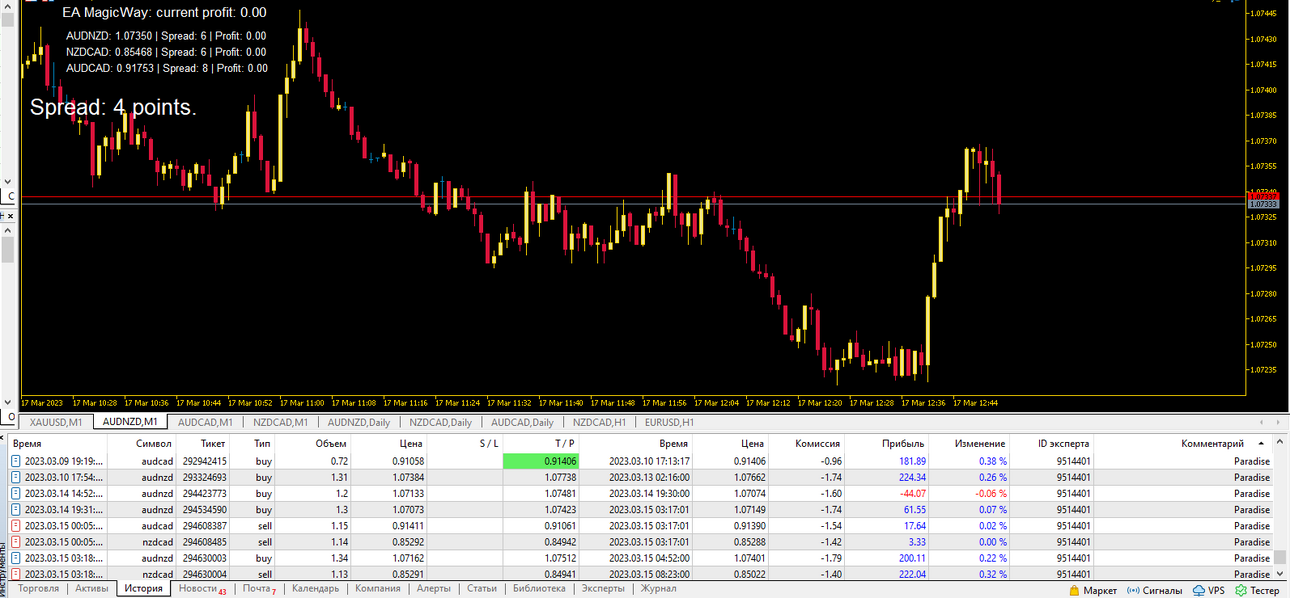
Task: Switch to the XAUUSD,M1 chart tab
Action: (56, 422)
